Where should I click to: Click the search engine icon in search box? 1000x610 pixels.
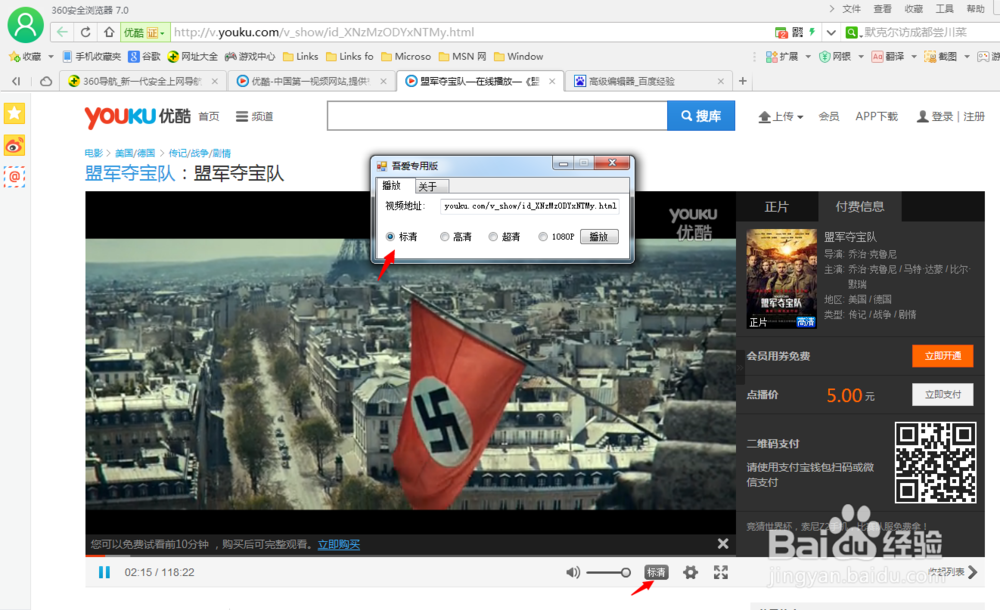[x=851, y=32]
